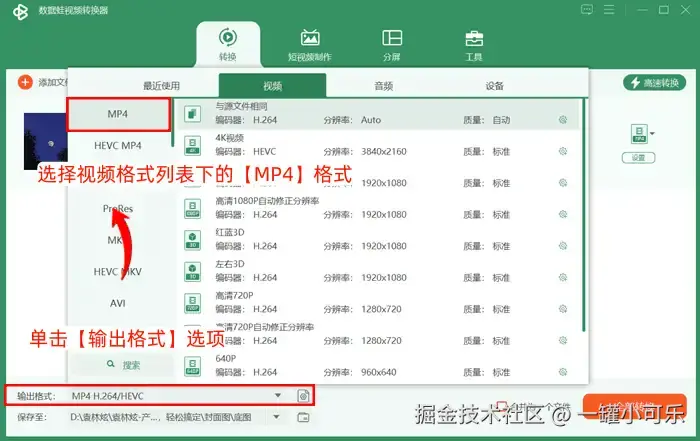The width and height of the screenshot is (700, 441).
Task: Click the 搜索 format search field
Action: click(121, 365)
